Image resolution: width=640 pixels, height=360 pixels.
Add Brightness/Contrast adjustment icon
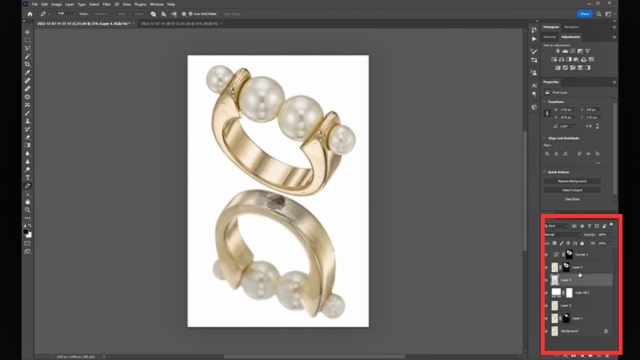(558, 51)
